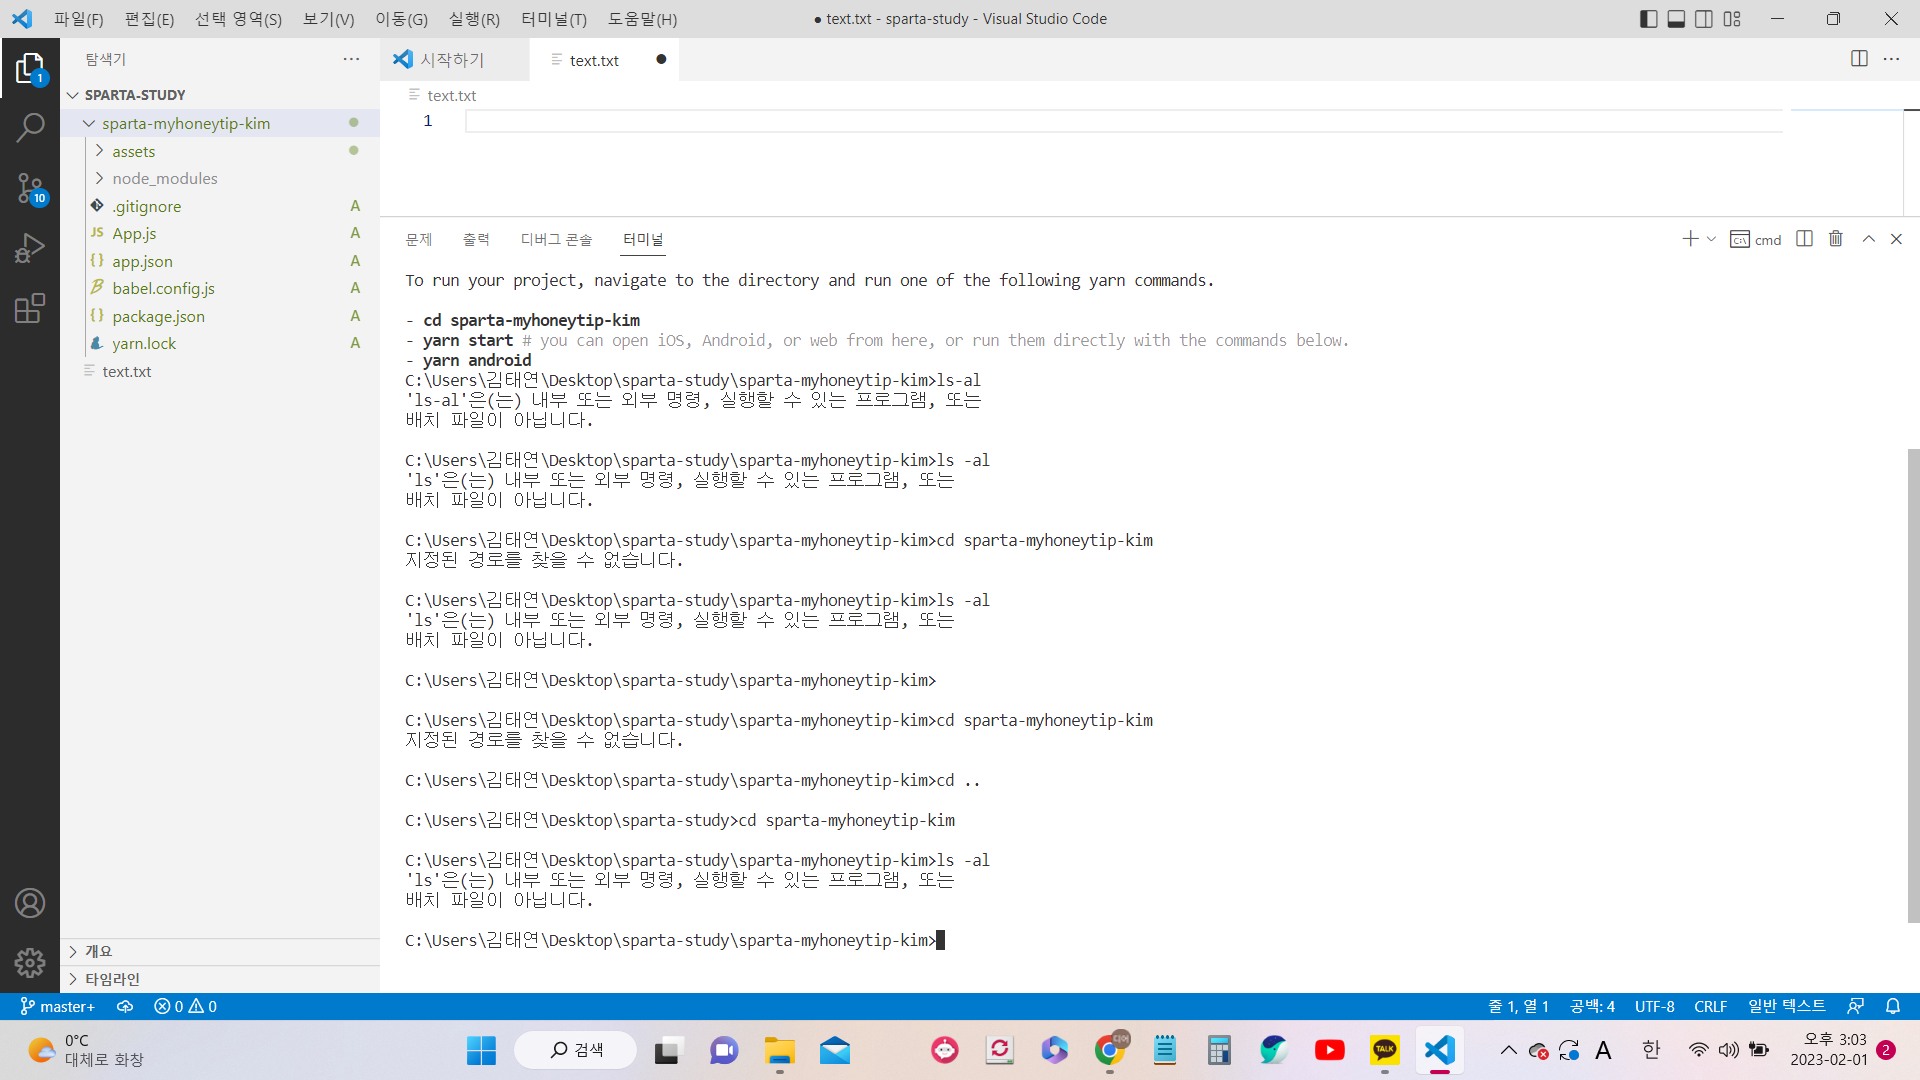
Task: Open the 파일(F) menu
Action: 79,19
